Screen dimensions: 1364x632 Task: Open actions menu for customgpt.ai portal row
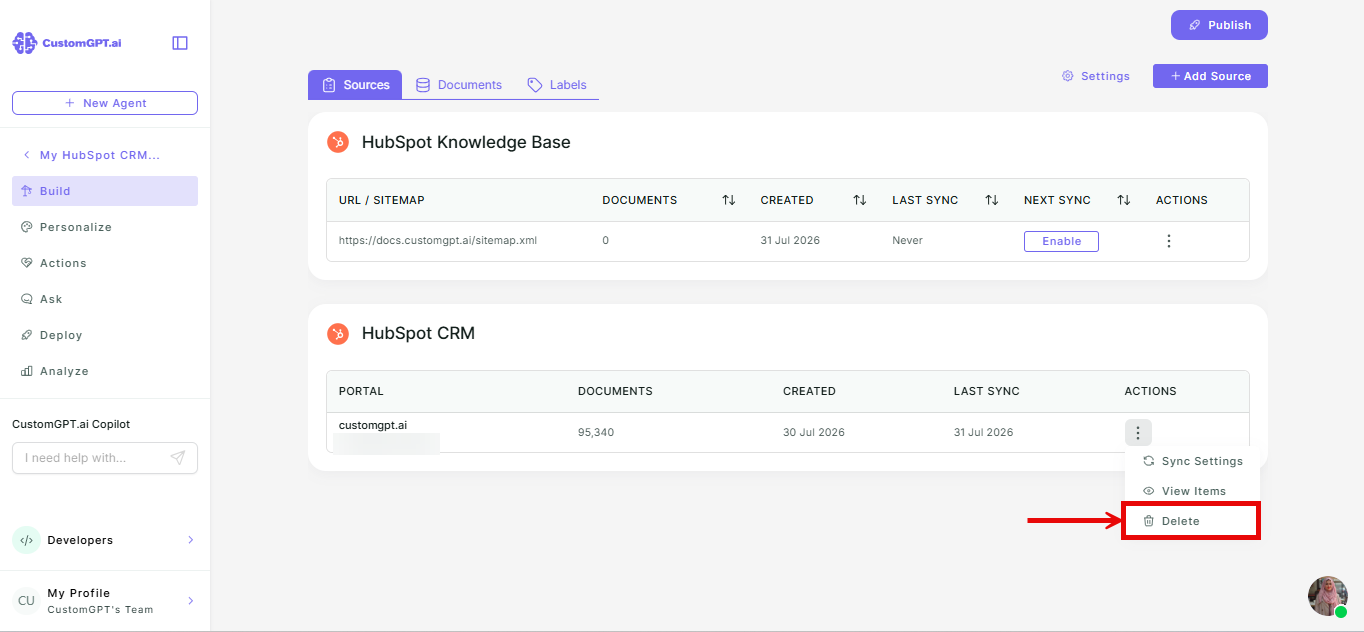[1138, 432]
